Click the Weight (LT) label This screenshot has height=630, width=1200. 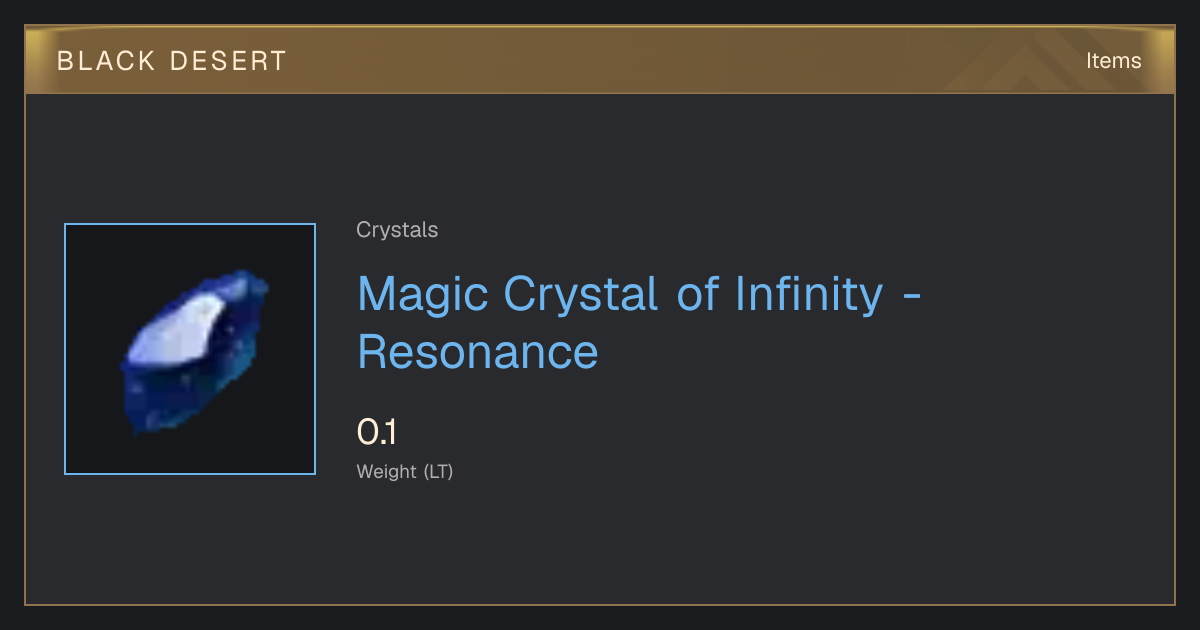[x=405, y=472]
